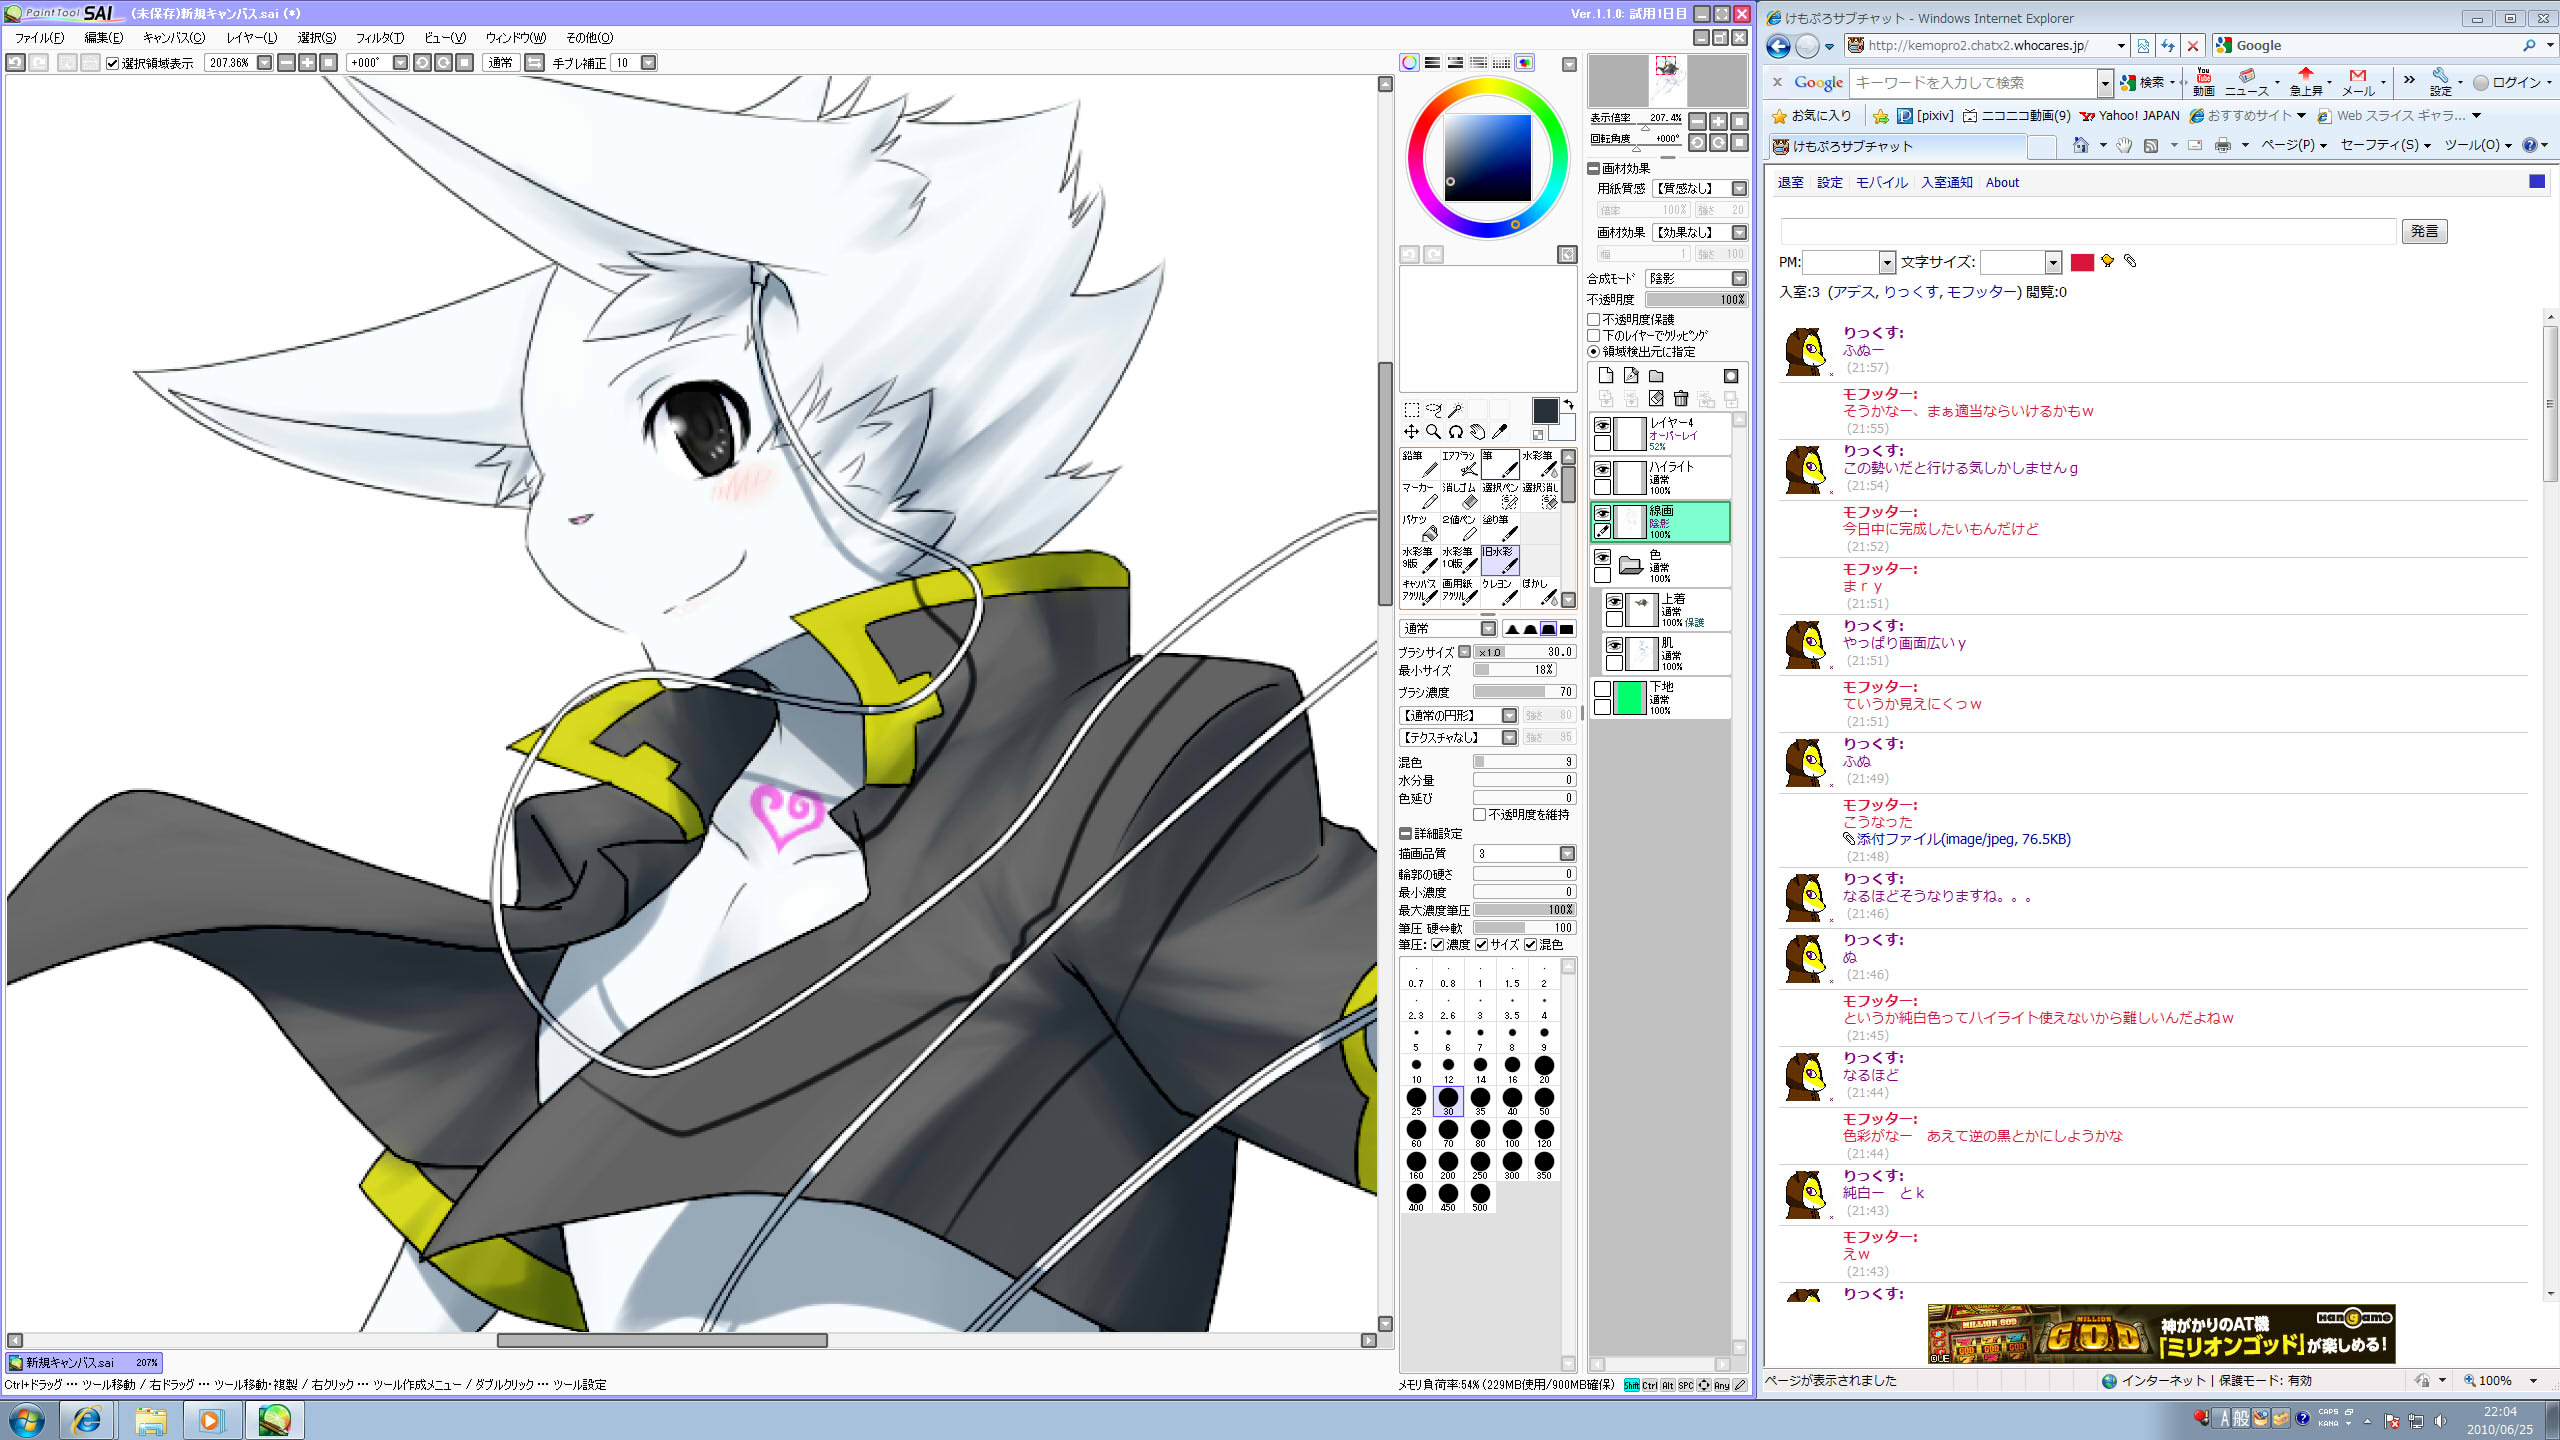Choose the バケツ bucket fill tool
Image resolution: width=2560 pixels, height=1440 pixels.
(x=1420, y=528)
